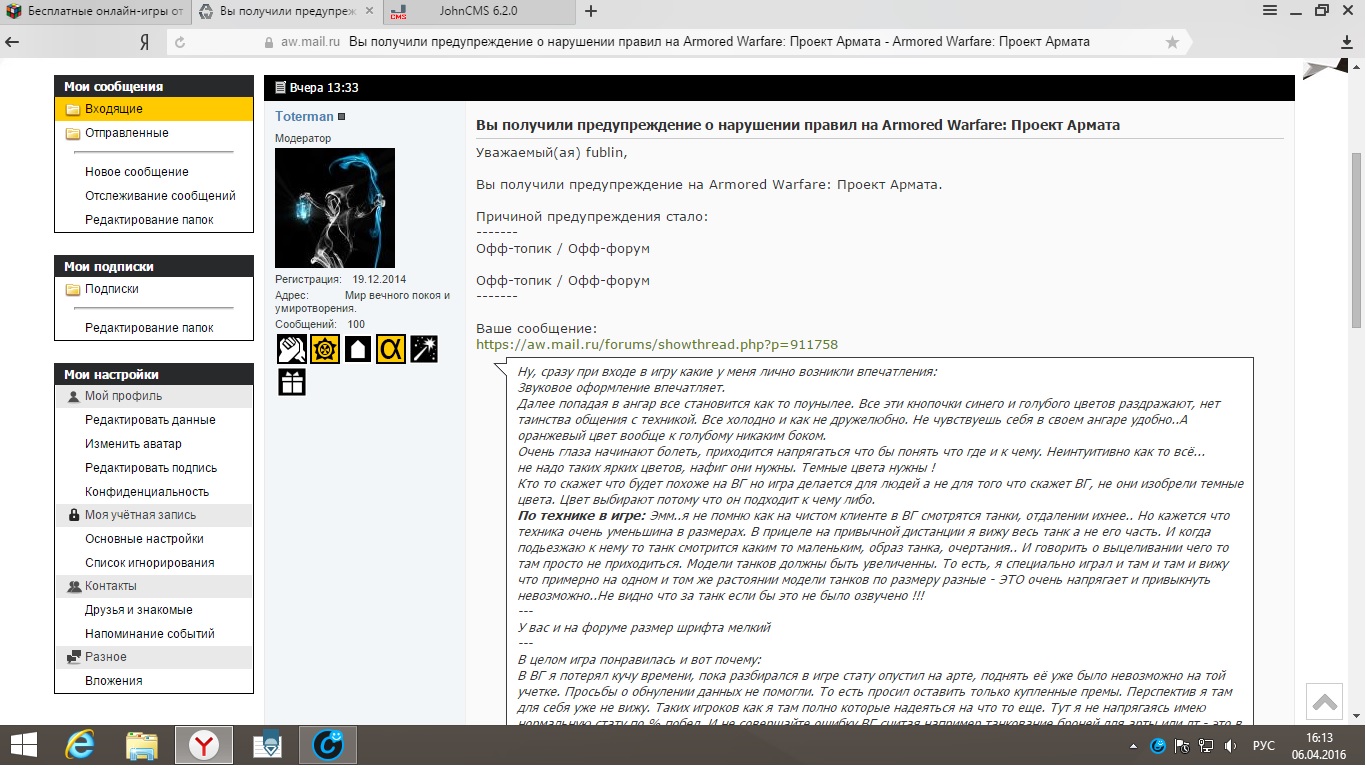Click the Action Center flag tray icon
The image size is (1366, 768).
pos(1183,746)
